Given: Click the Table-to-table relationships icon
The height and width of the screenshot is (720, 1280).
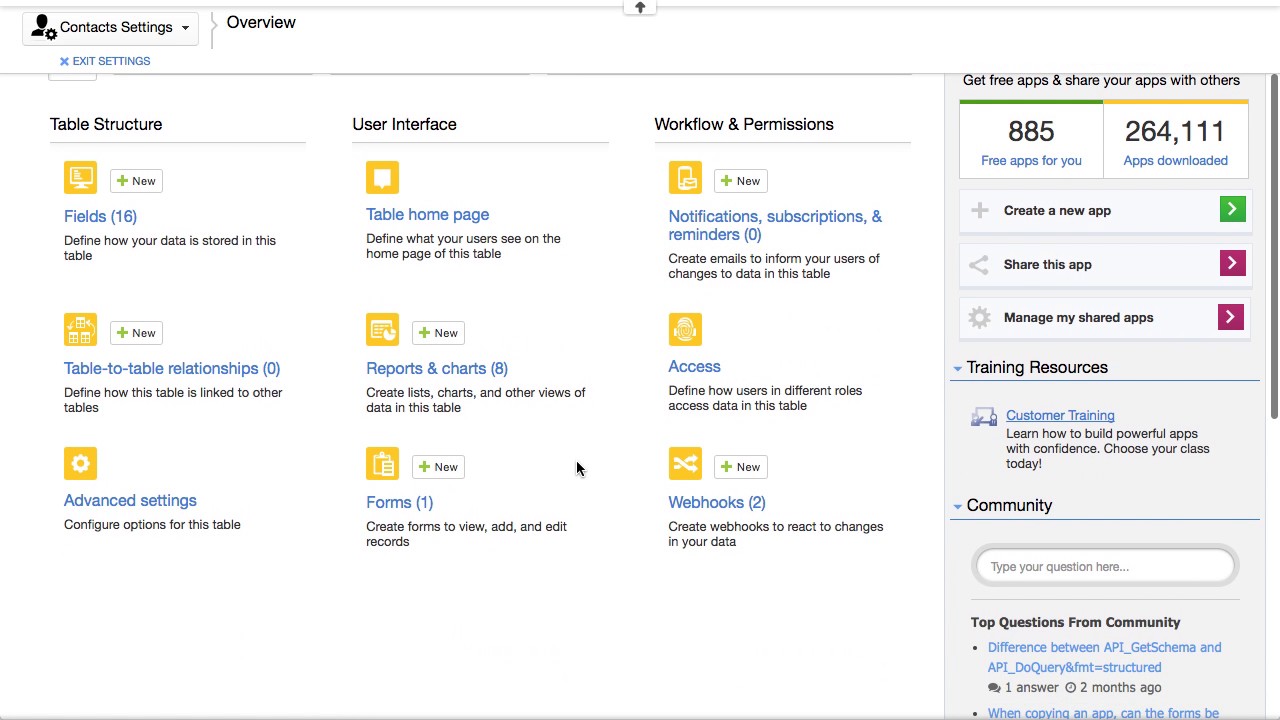Looking at the screenshot, I should (x=80, y=330).
